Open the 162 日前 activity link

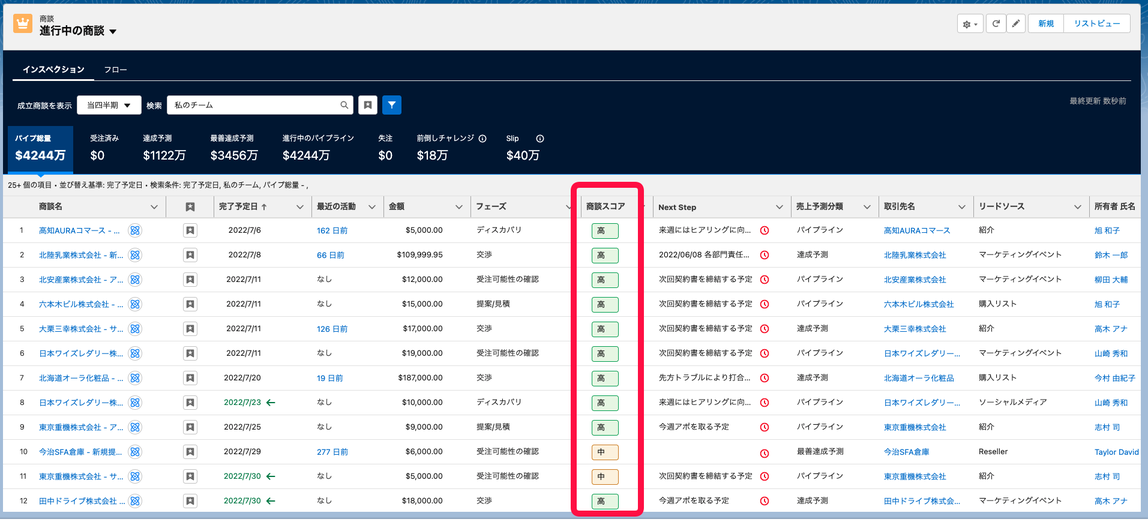[x=332, y=231]
